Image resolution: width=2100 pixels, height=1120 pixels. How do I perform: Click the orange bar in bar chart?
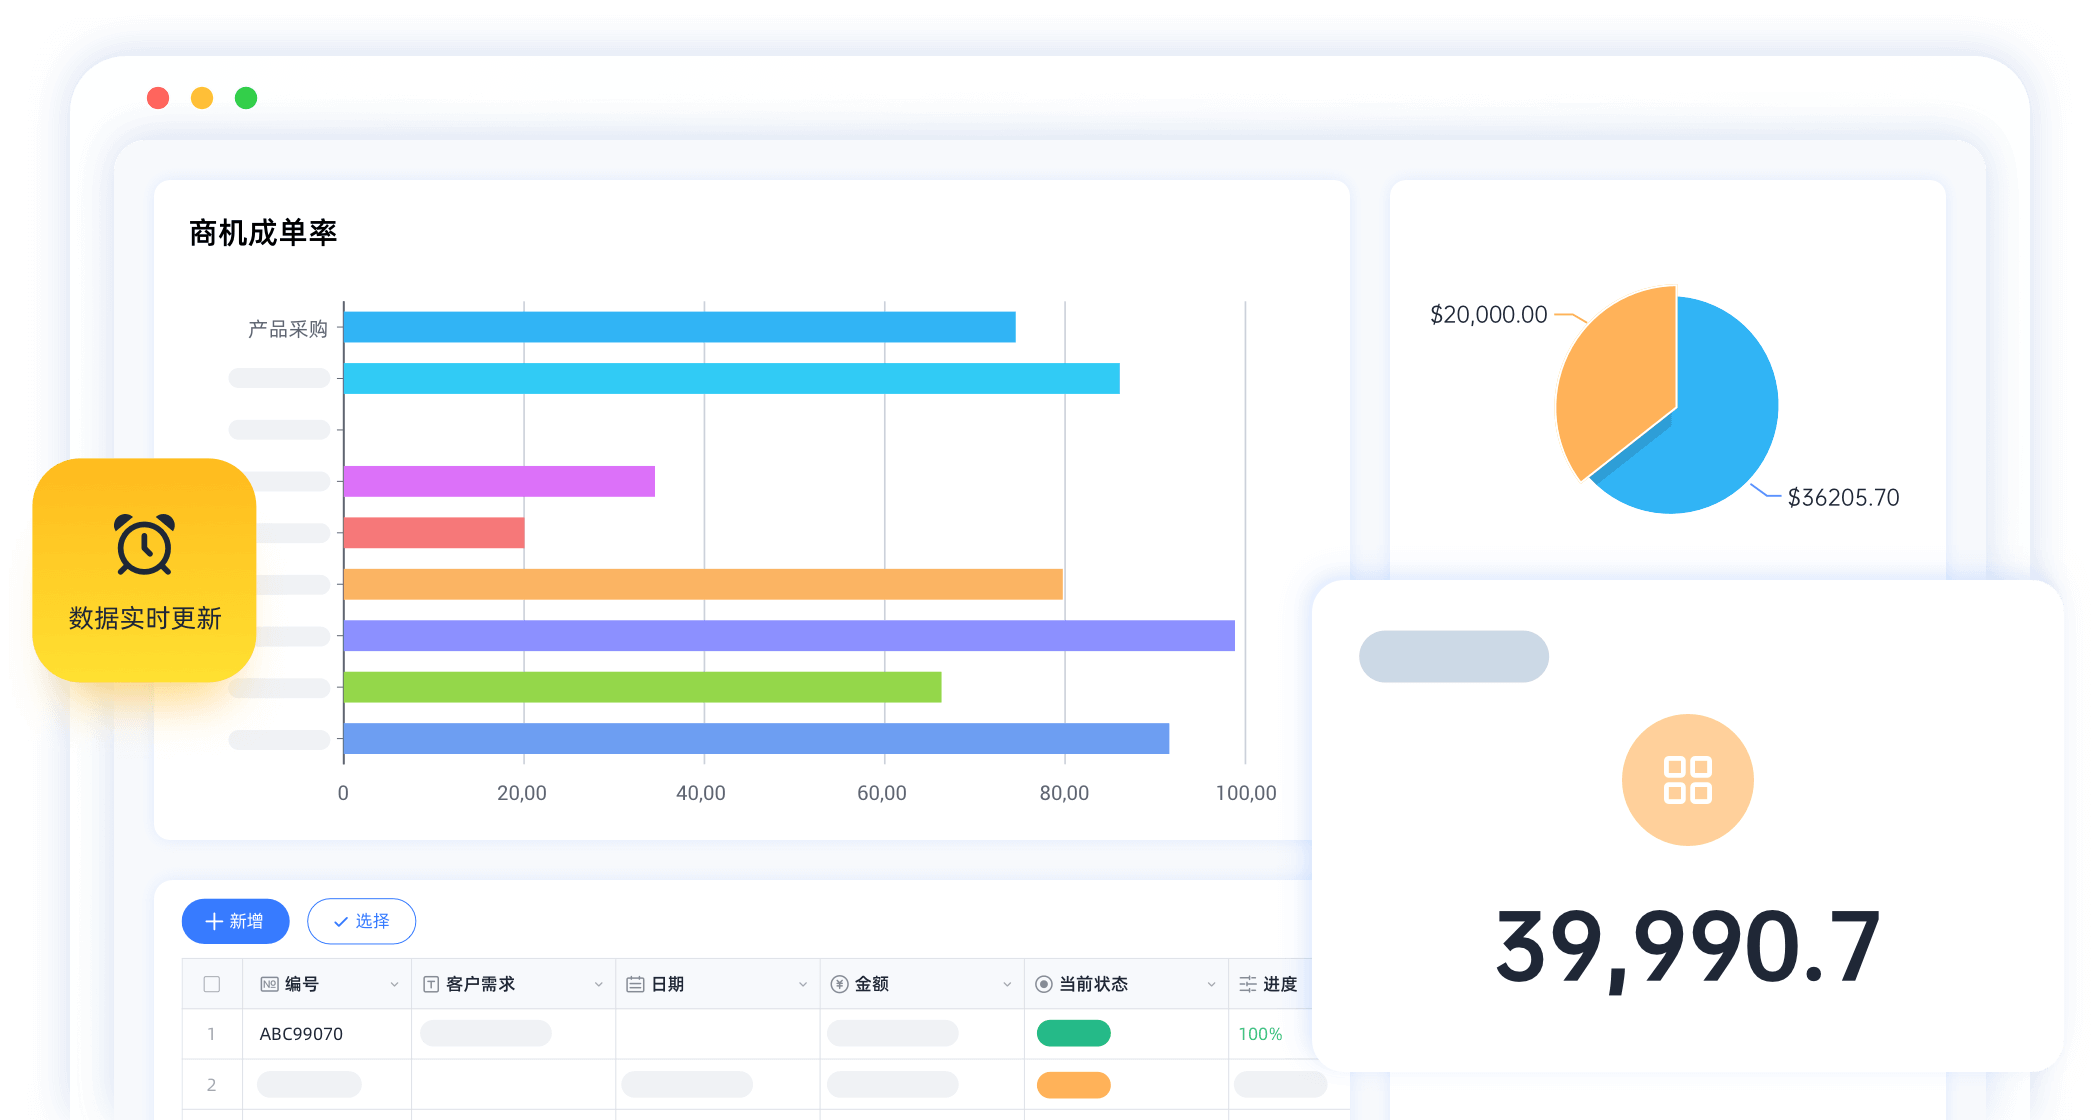point(702,584)
